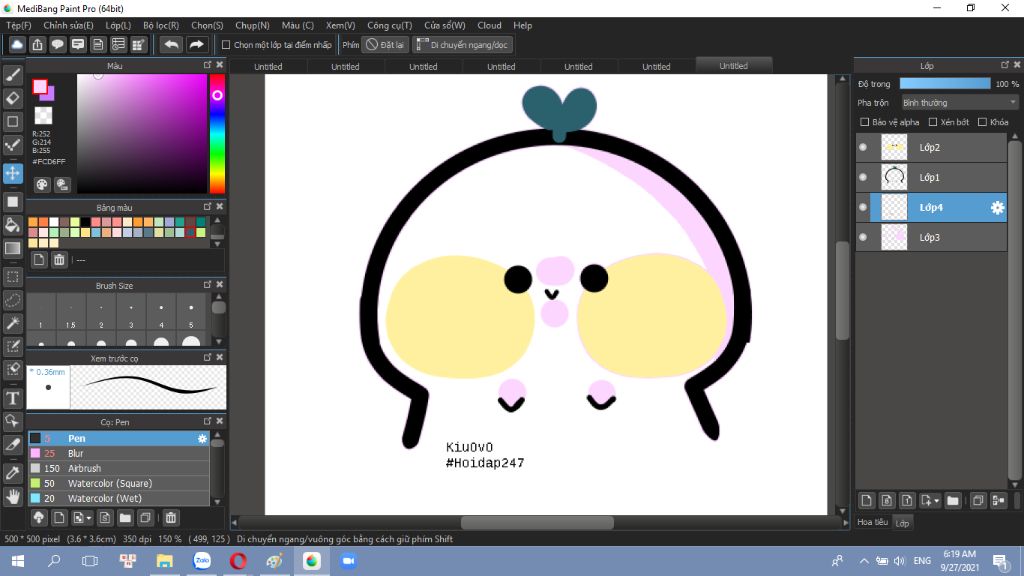Screen dimensions: 1024x576
Task: Select Watercolor (Square) brush
Action: pyautogui.click(x=118, y=483)
